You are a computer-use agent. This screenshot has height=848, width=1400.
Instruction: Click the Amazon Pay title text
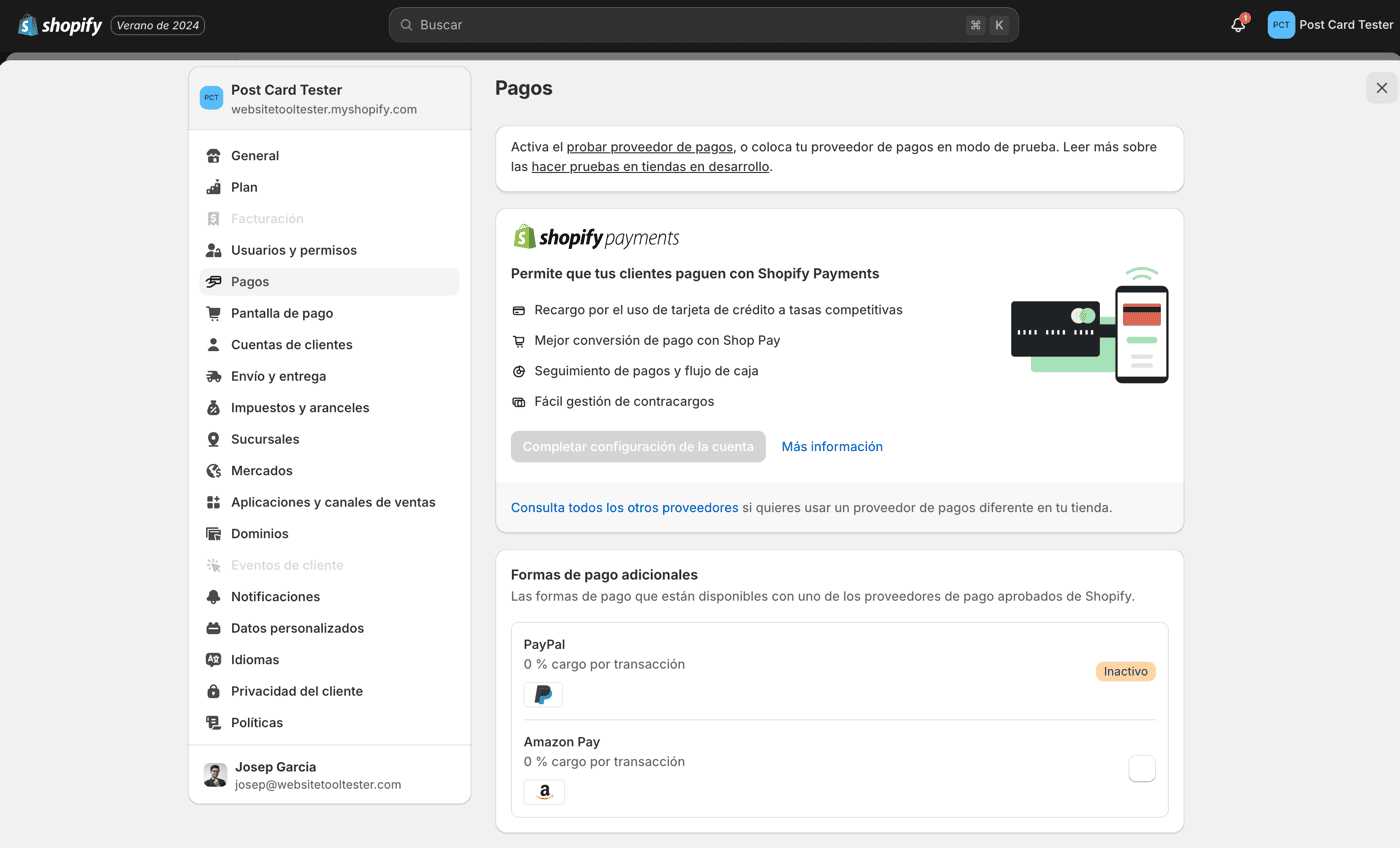pyautogui.click(x=562, y=742)
